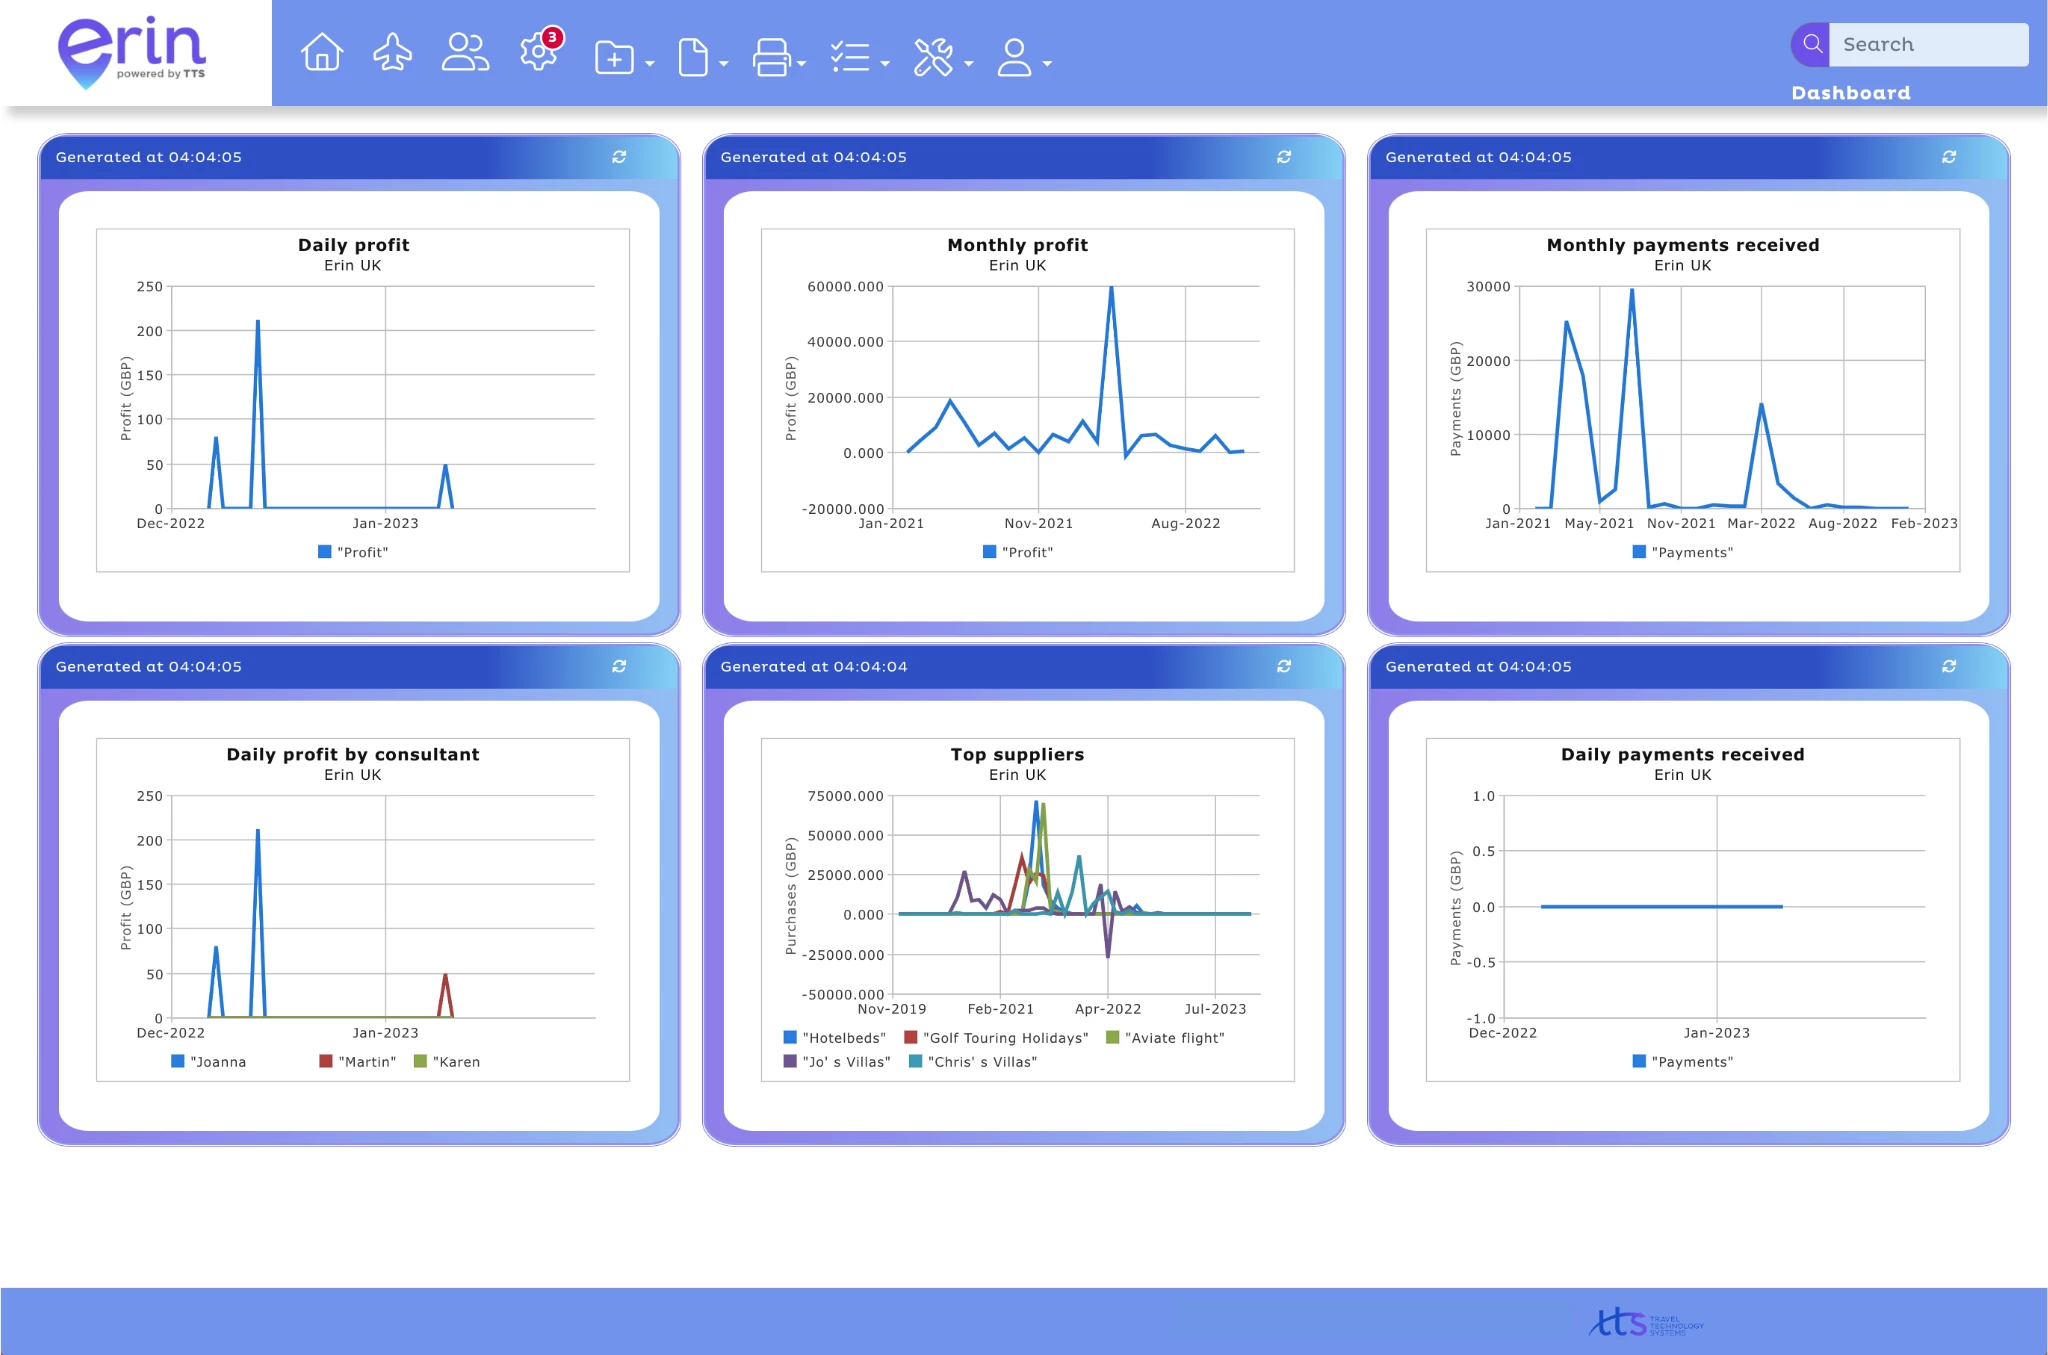Viewport: 2048px width, 1355px height.
Task: Refresh the Monthly payments received chart
Action: 1949,157
